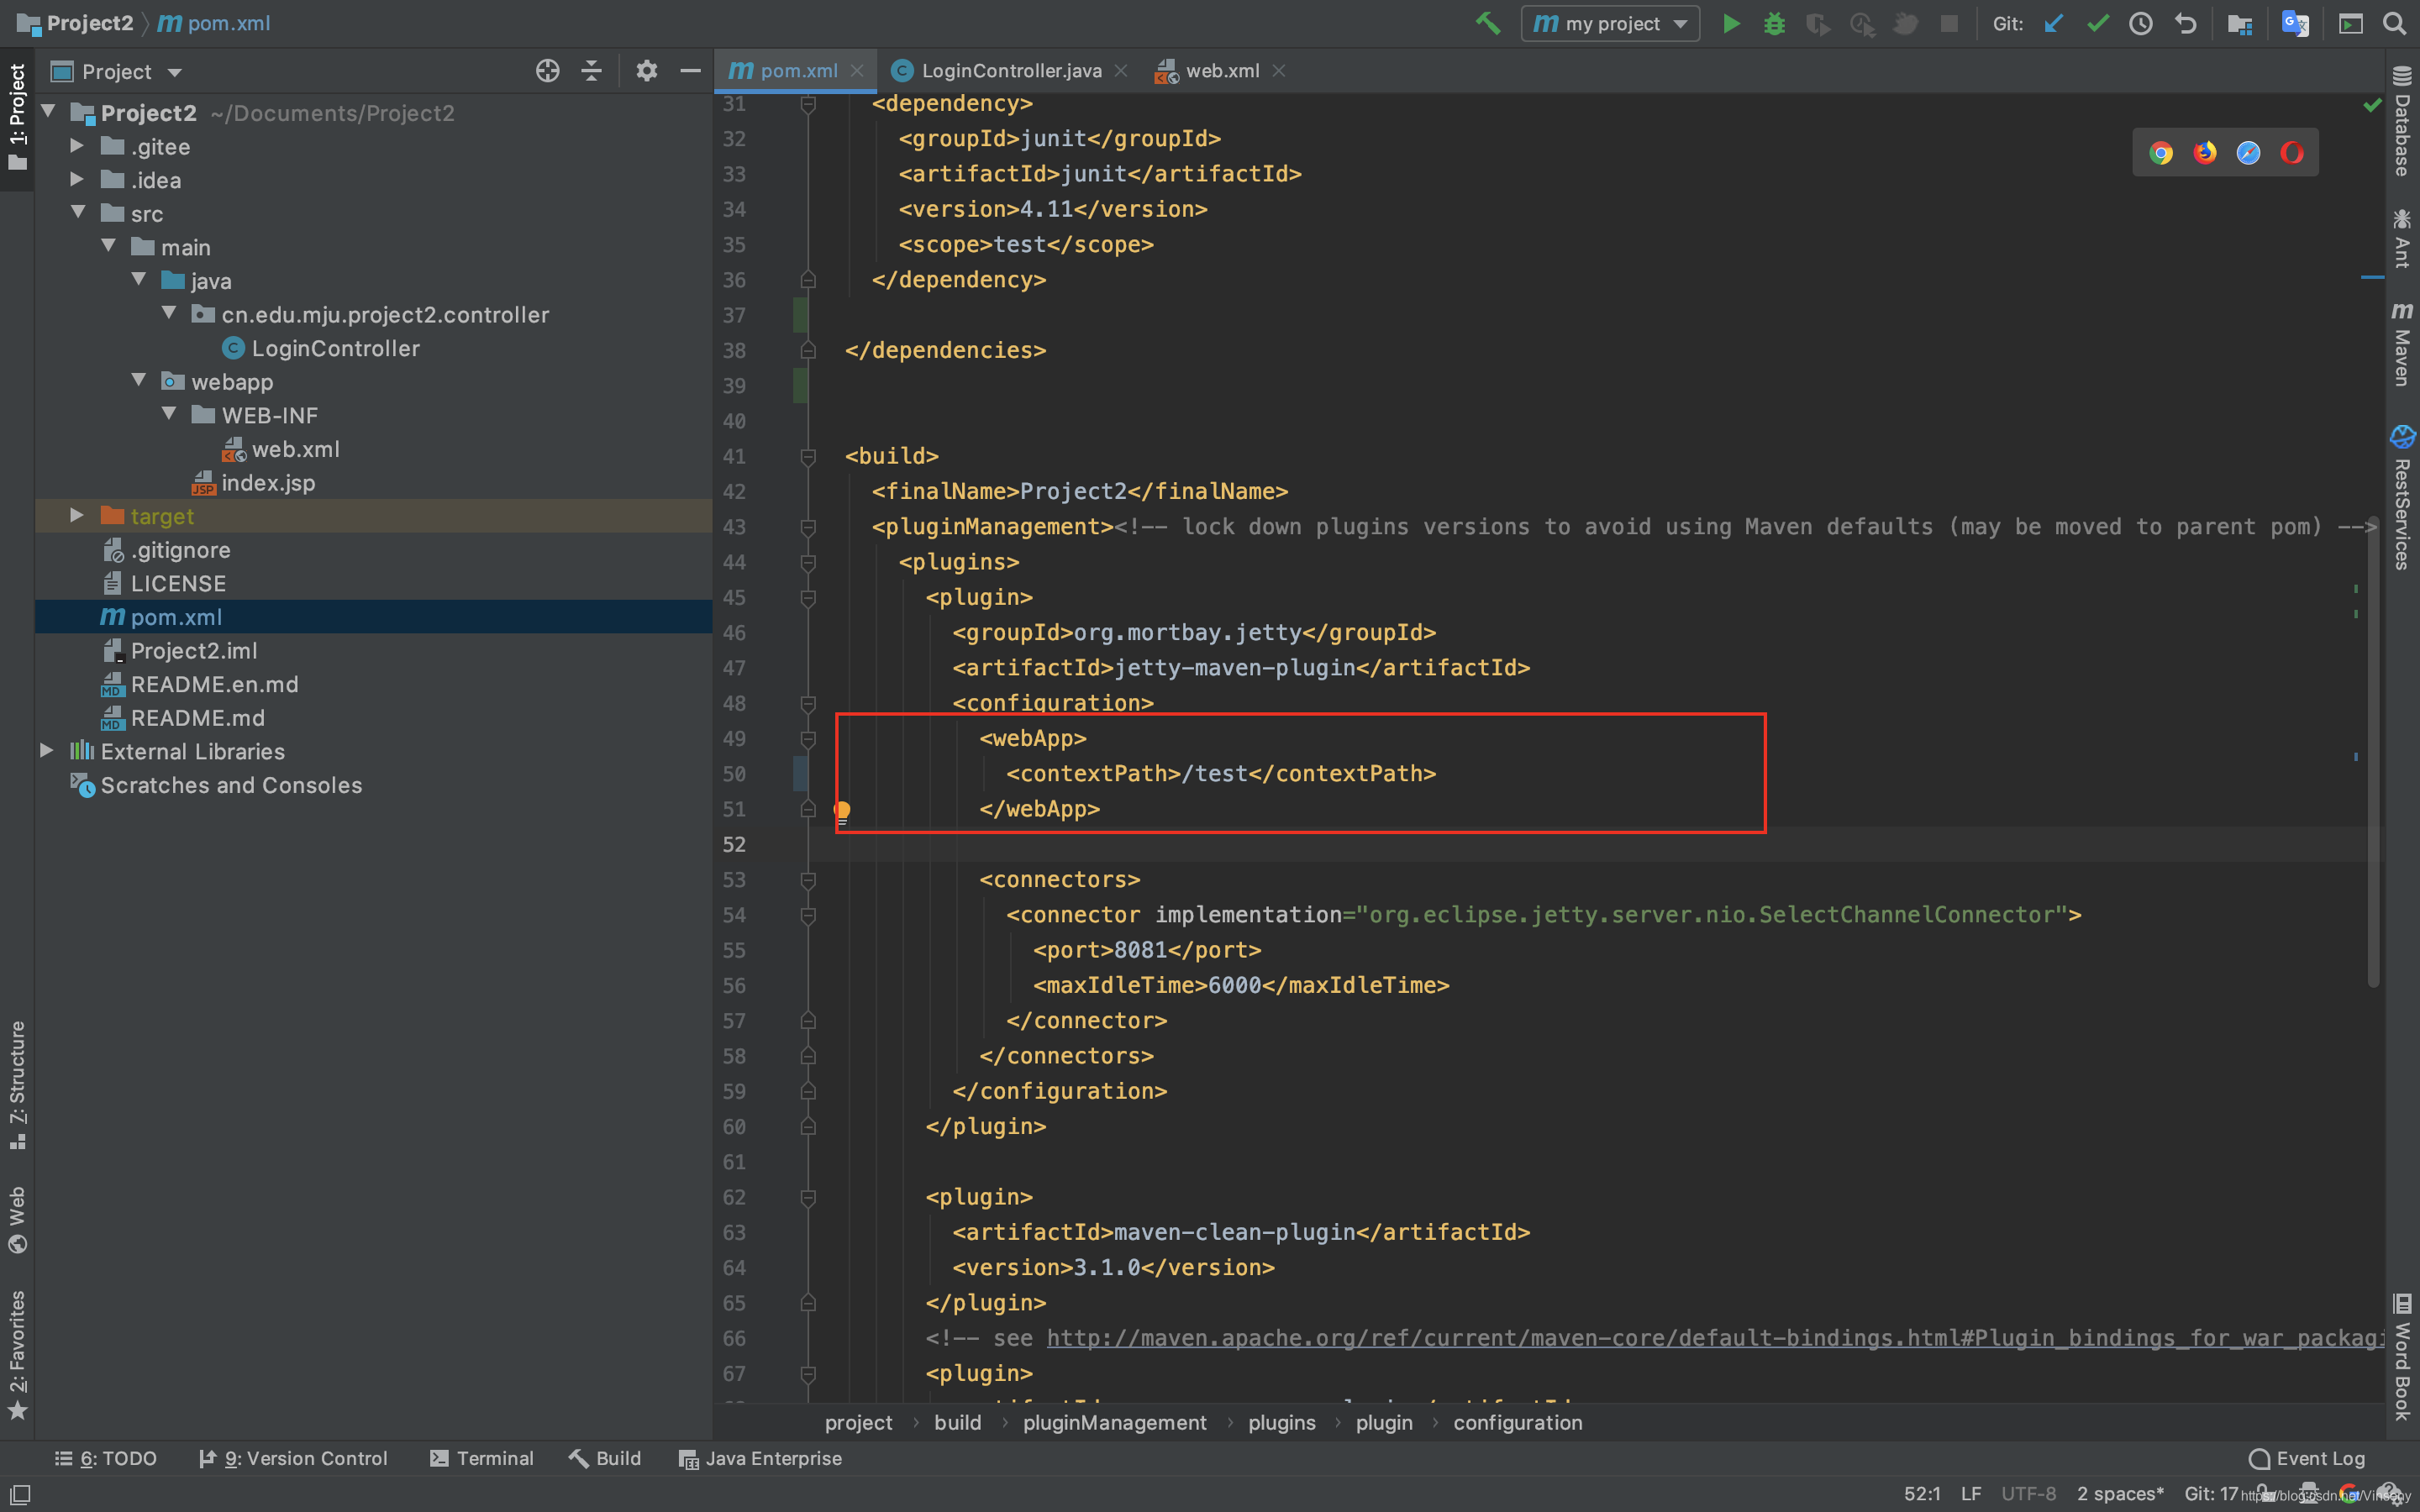Viewport: 2420px width, 1512px height.
Task: Select index.jsp in project tree
Action: (x=268, y=483)
